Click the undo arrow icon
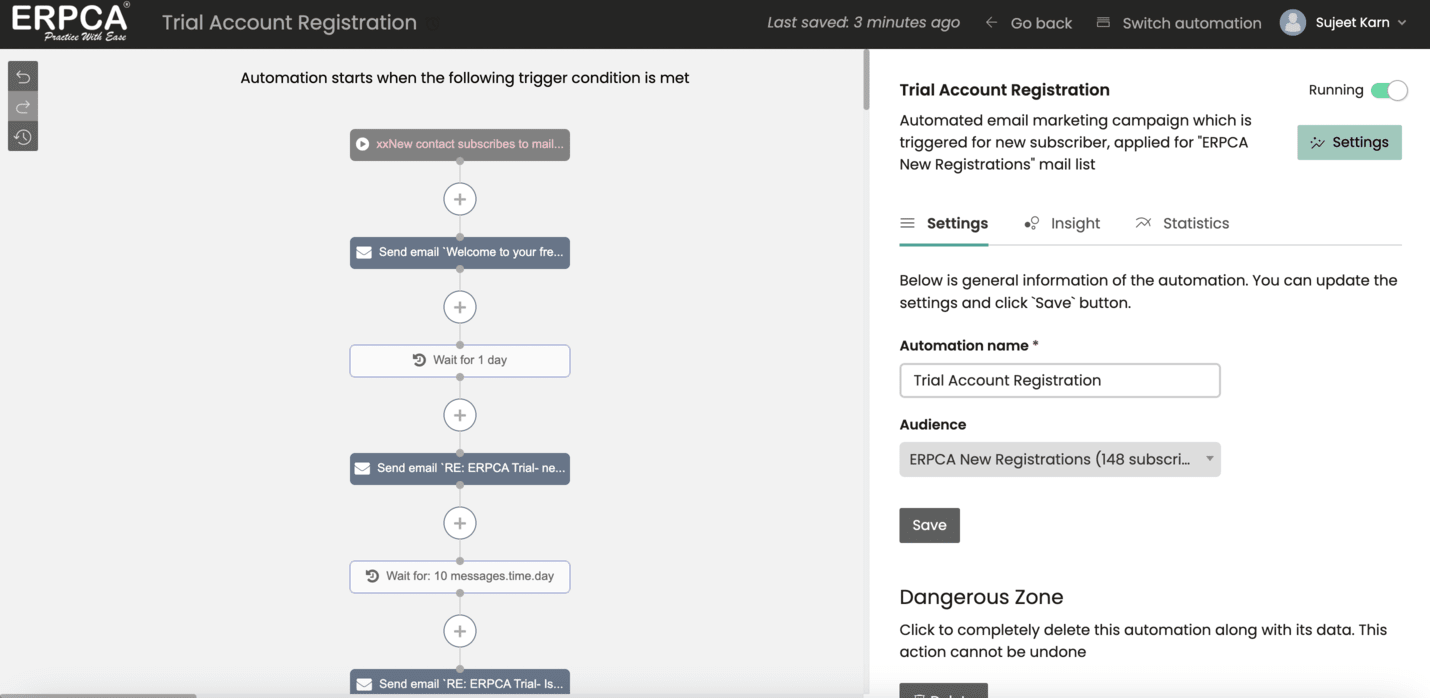Screen dimensions: 1430x698 pos(23,77)
